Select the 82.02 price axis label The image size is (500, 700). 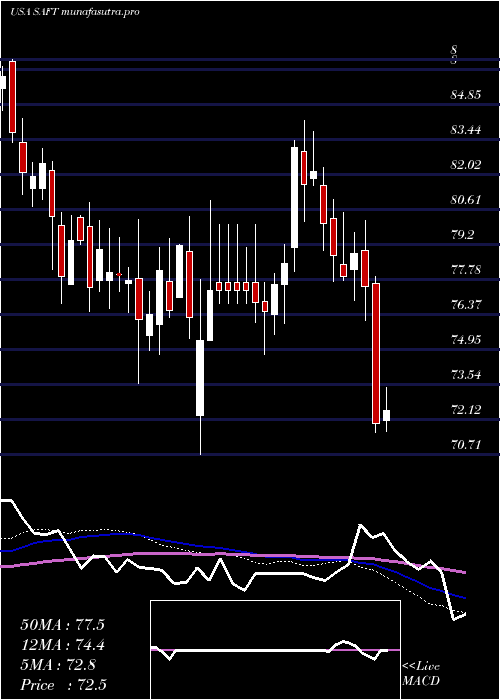point(466,165)
